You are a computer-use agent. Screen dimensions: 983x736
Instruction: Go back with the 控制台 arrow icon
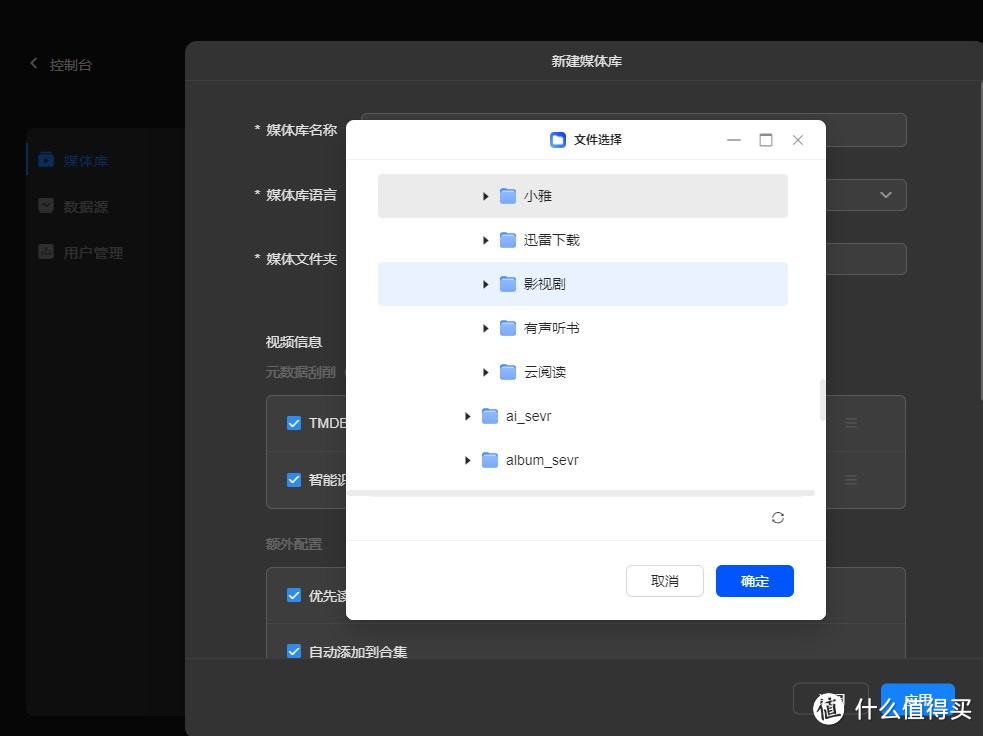(34, 63)
